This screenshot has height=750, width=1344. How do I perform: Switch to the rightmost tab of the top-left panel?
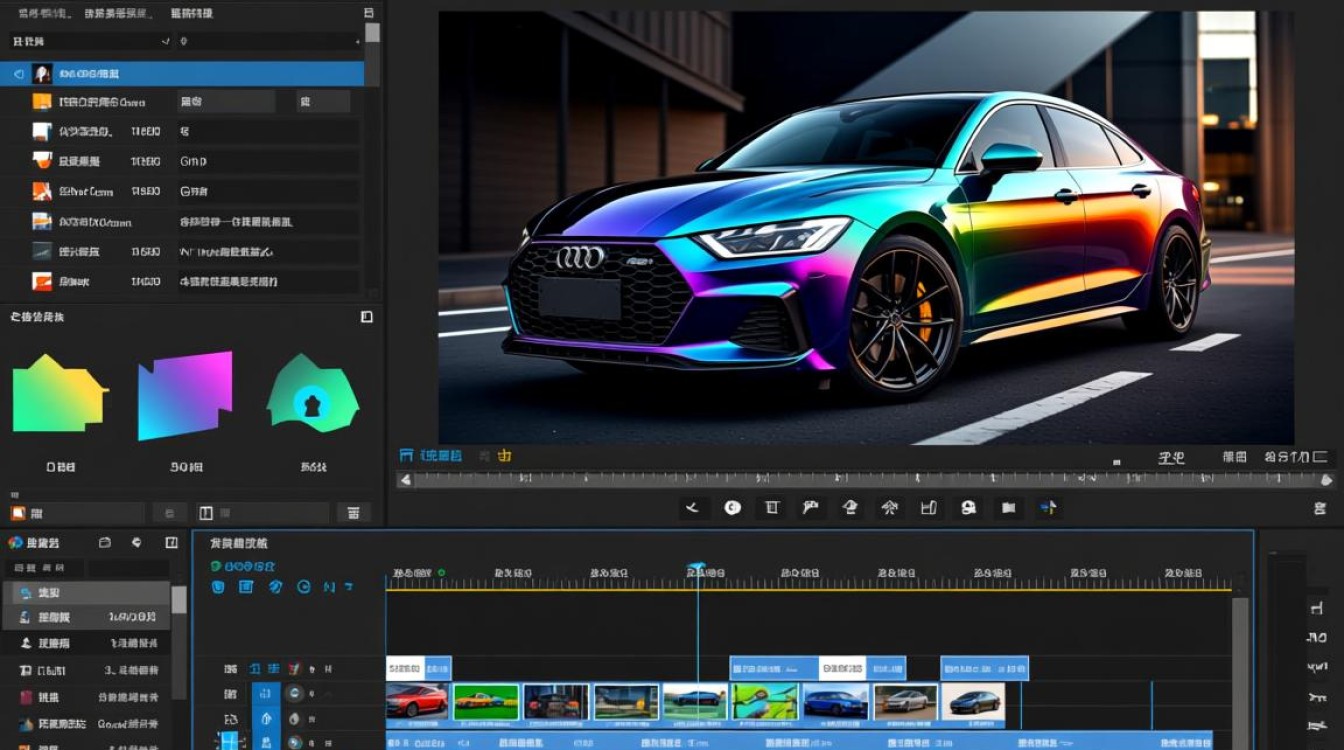(x=191, y=14)
